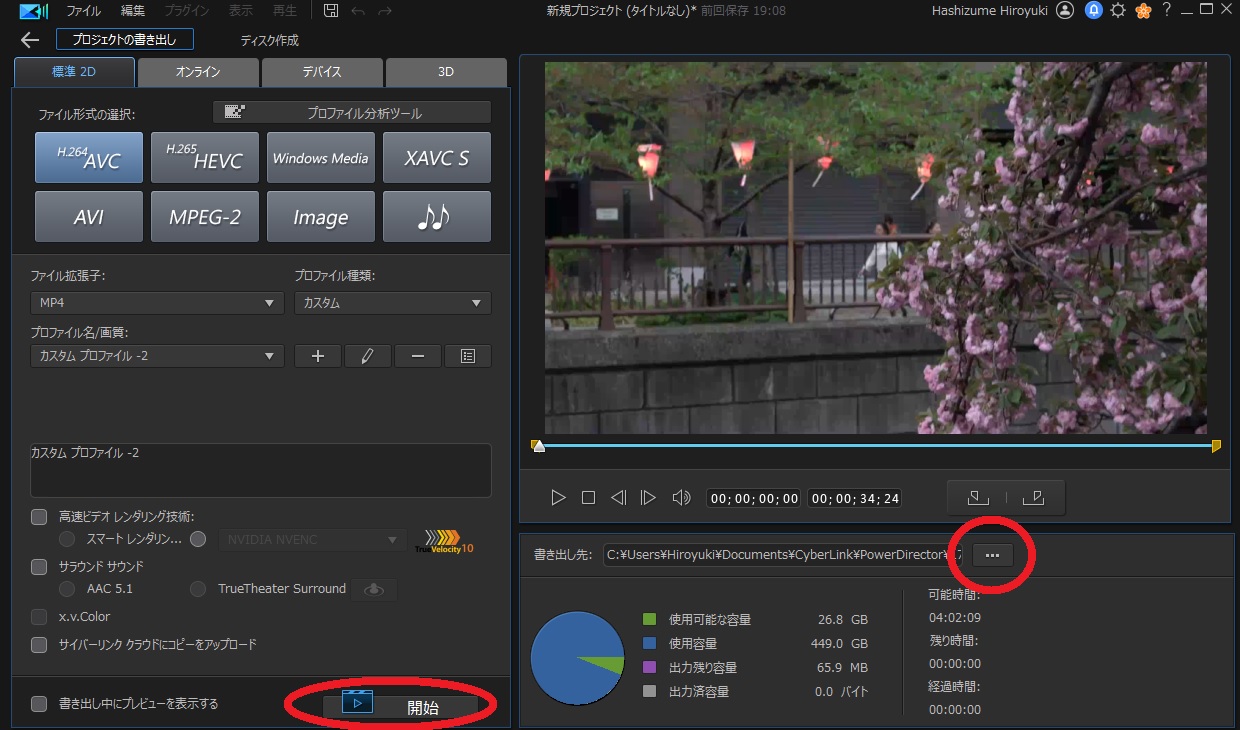Open the 編集 menu
Viewport: 1240px width, 730px height.
click(132, 11)
